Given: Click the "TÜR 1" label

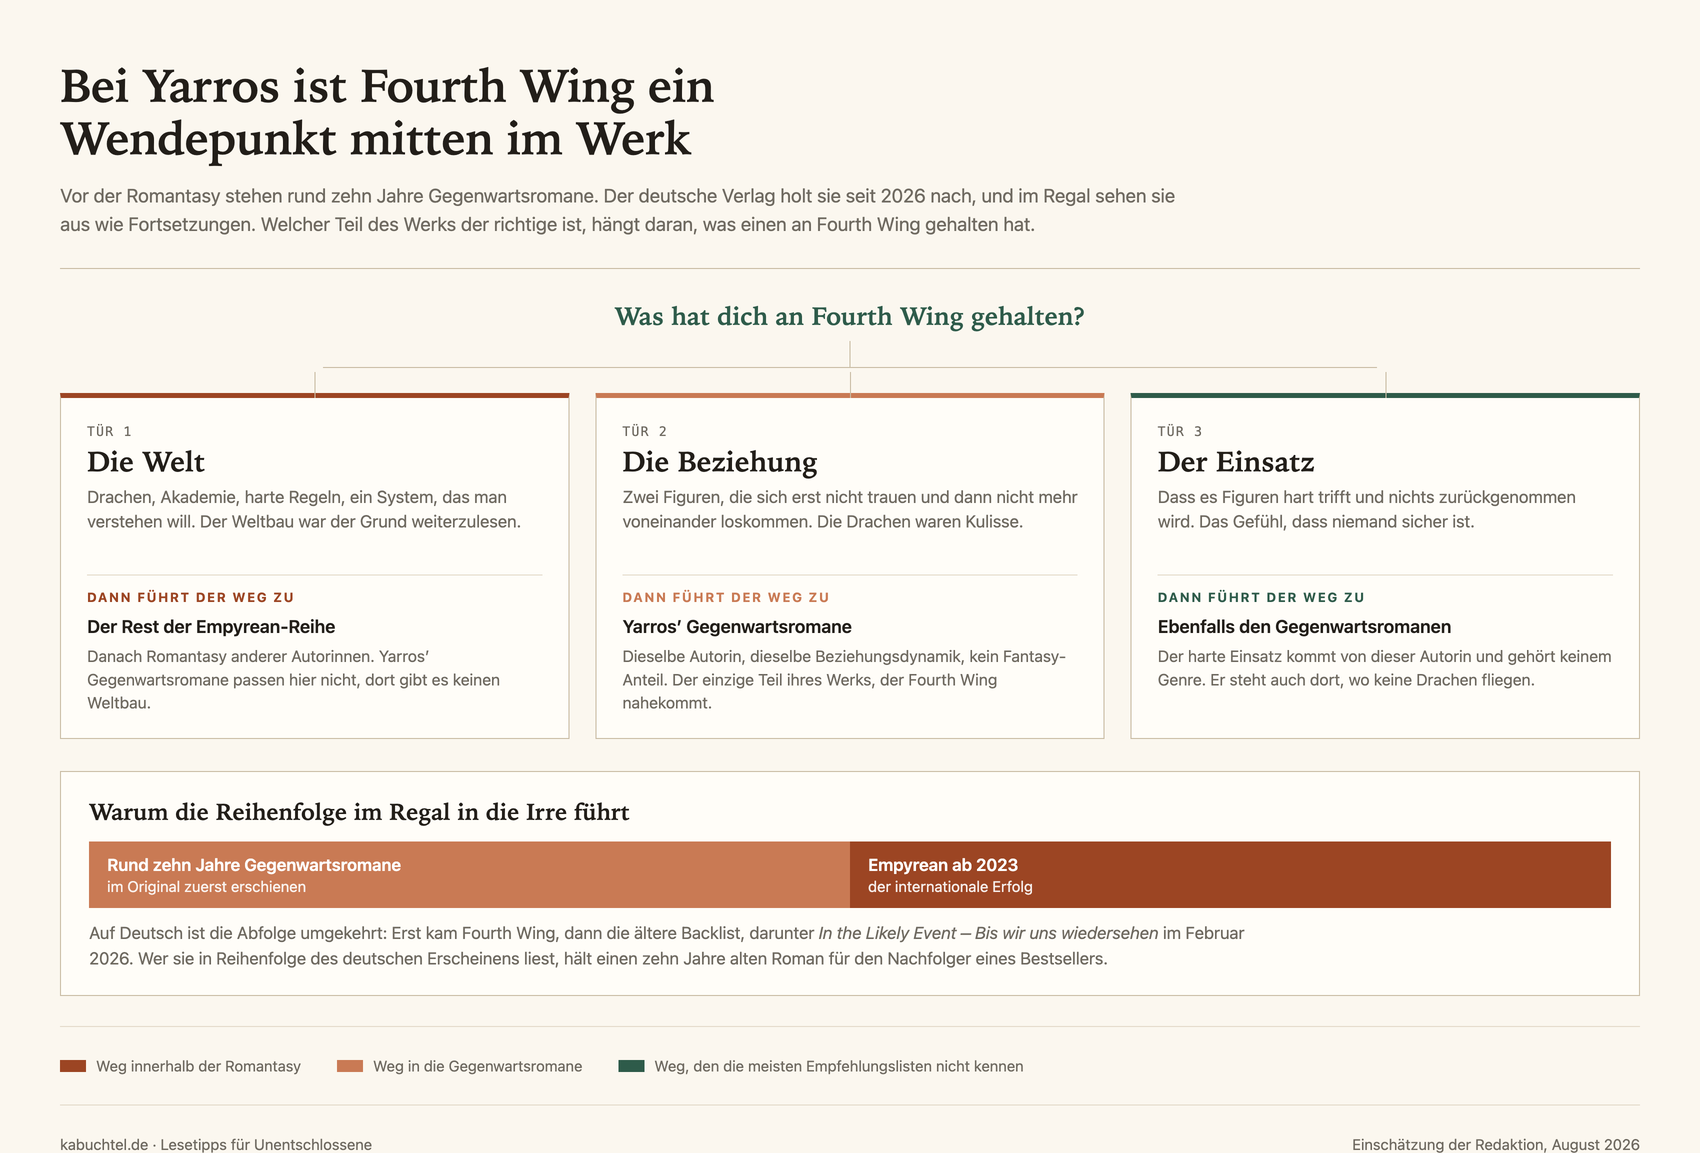Looking at the screenshot, I should (x=109, y=431).
